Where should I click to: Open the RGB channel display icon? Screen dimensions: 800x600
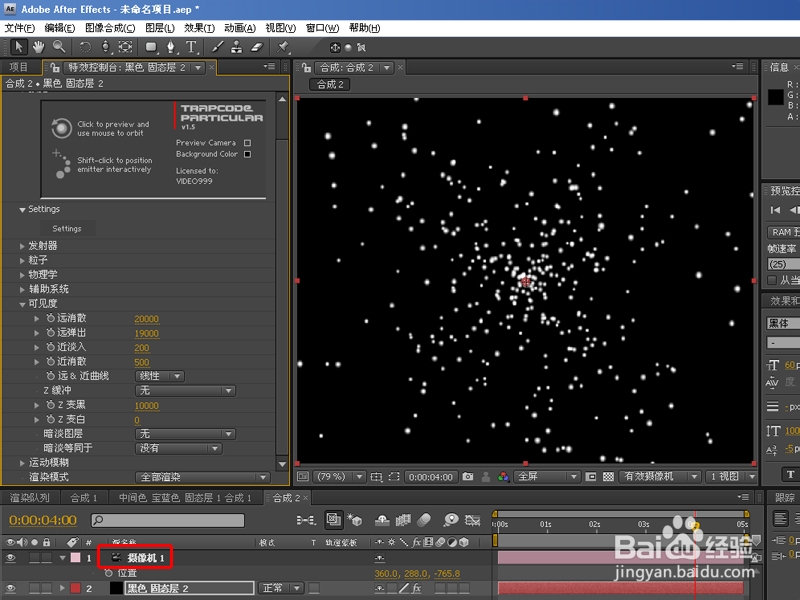coord(503,477)
